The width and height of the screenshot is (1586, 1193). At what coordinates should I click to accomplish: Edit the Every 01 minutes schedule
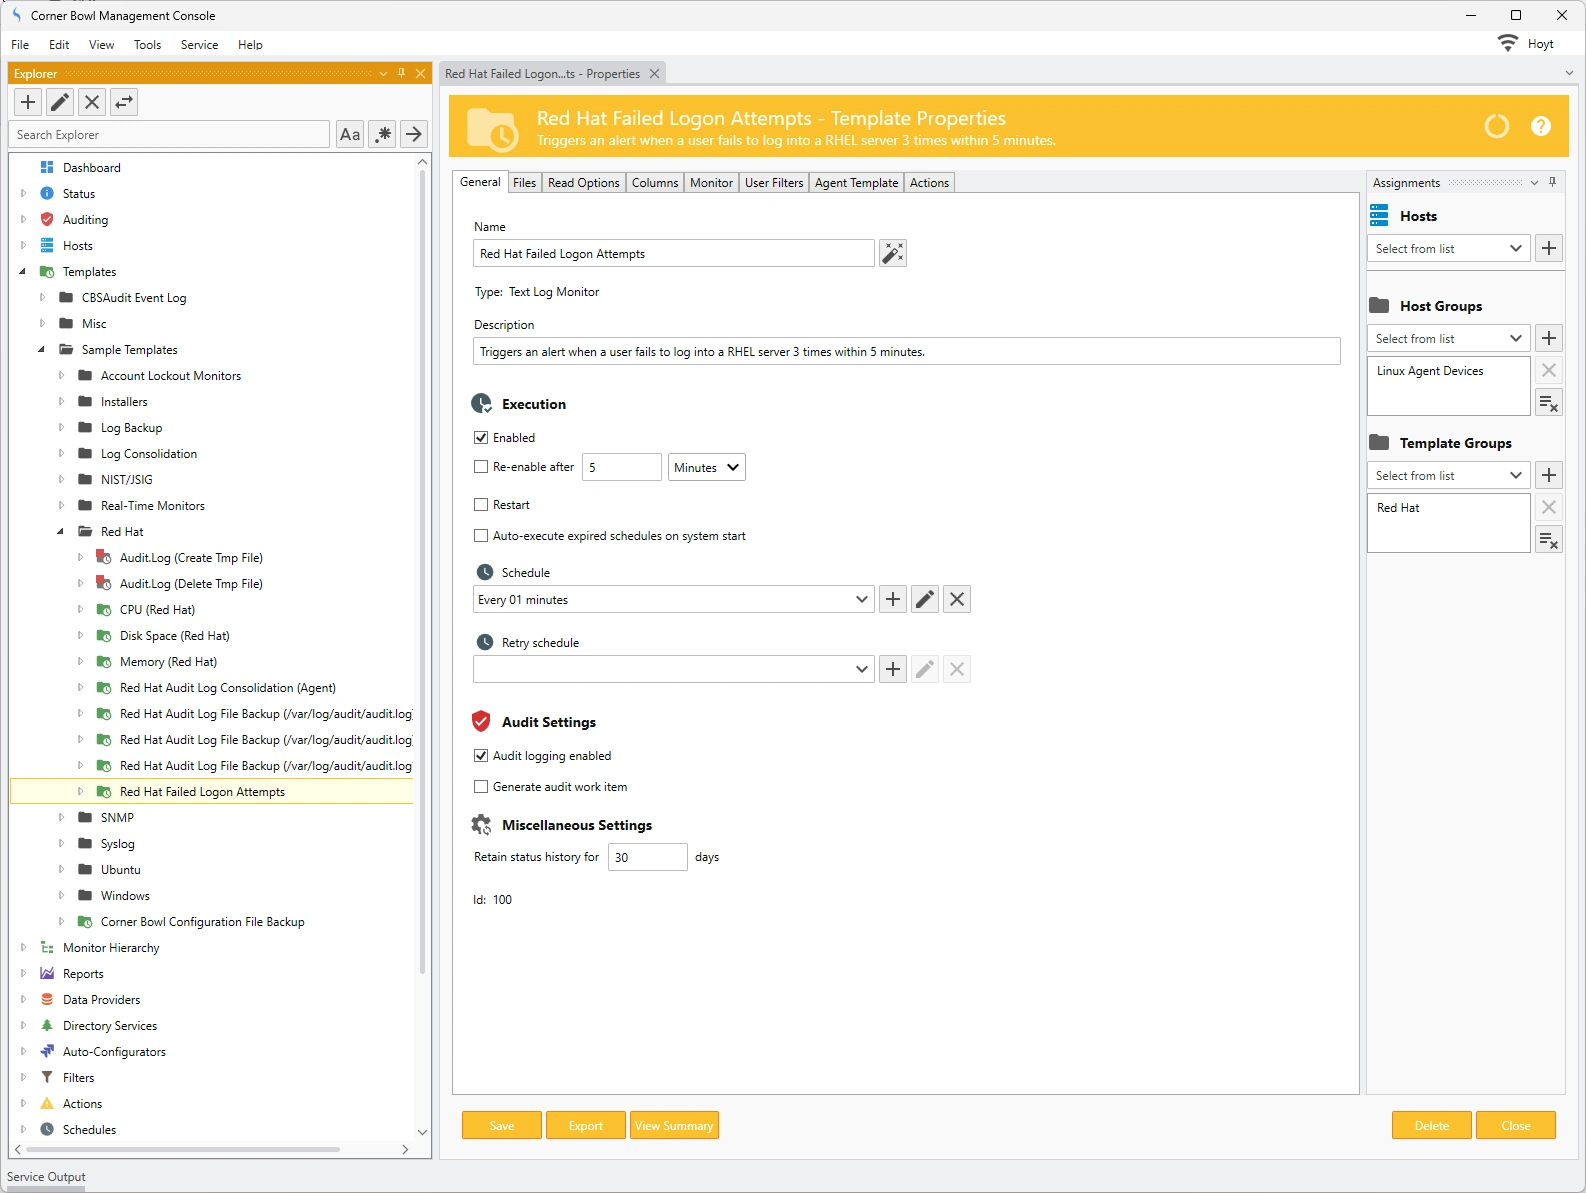click(x=925, y=600)
